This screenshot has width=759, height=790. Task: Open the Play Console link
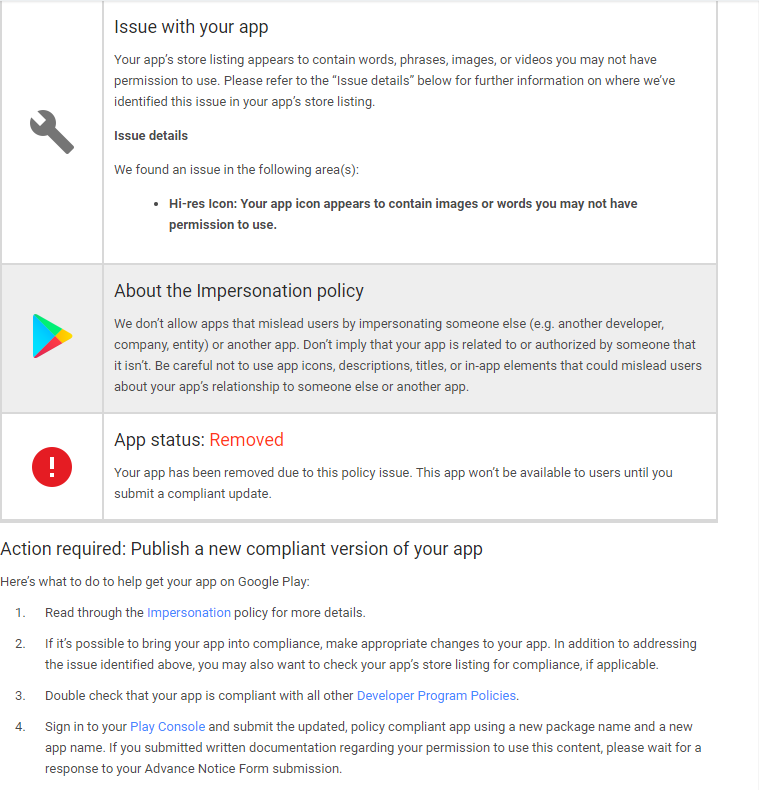167,727
